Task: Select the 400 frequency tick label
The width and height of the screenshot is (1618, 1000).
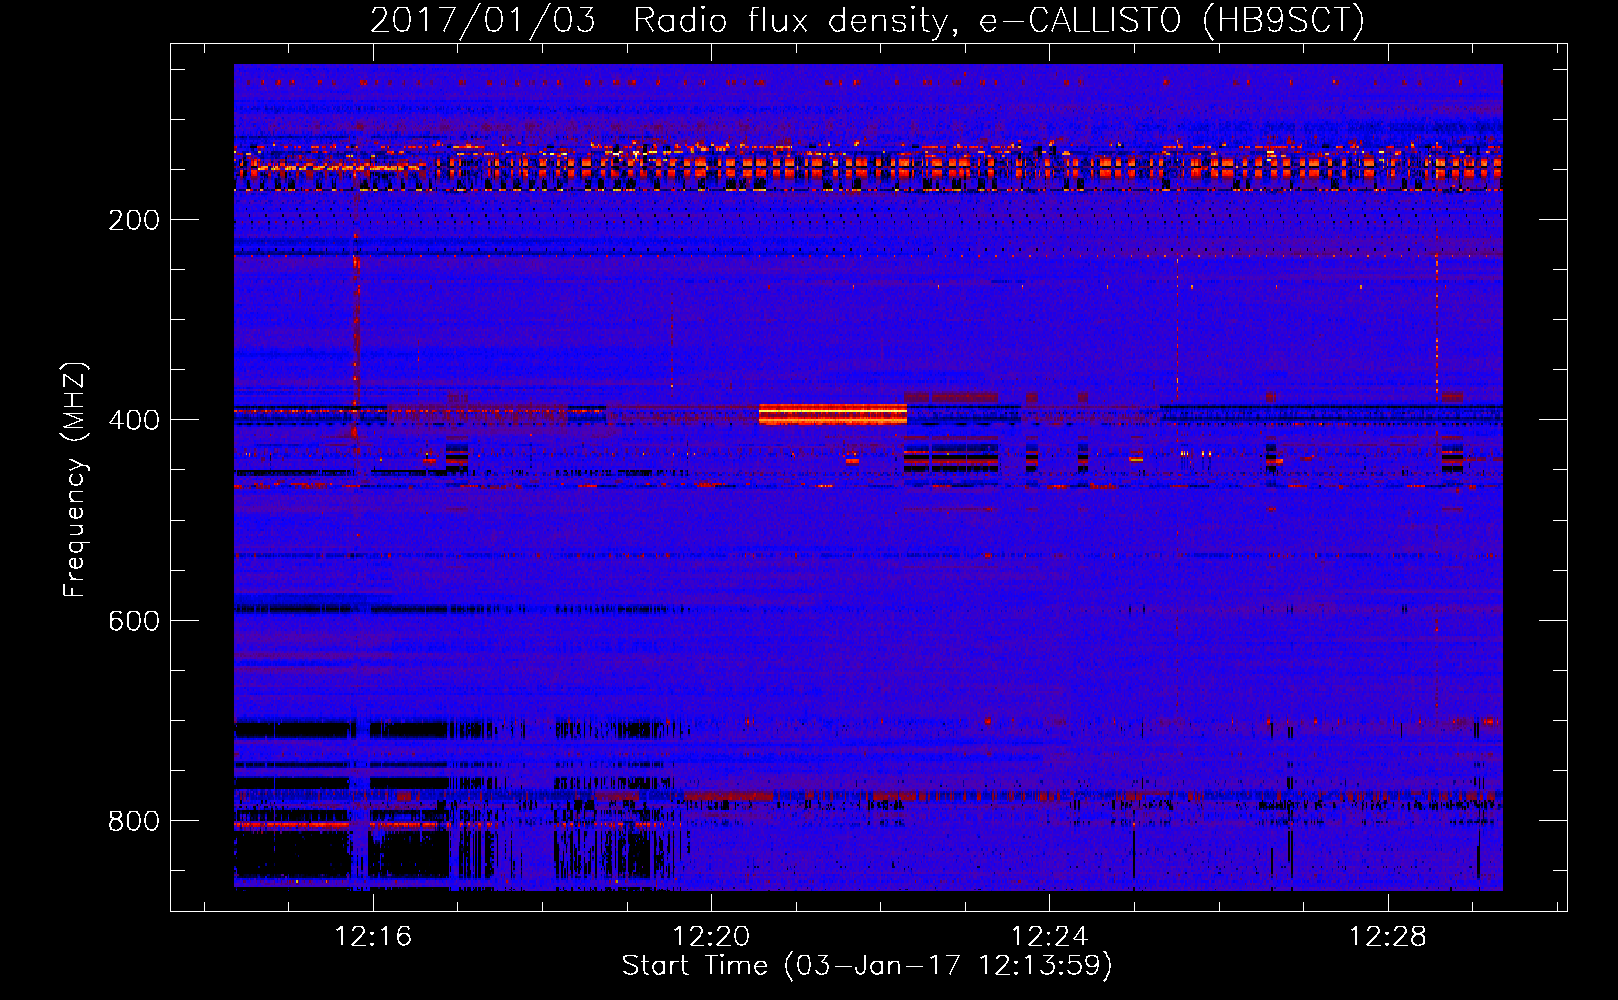Action: pos(134,420)
